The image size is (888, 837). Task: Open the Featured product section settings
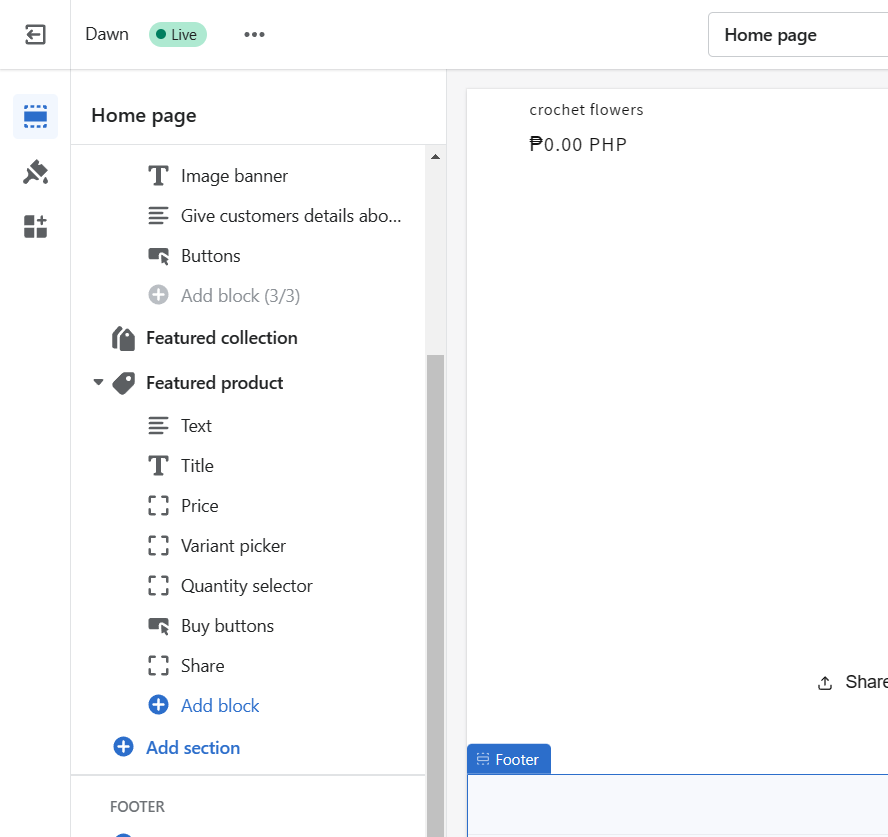pyautogui.click(x=215, y=383)
